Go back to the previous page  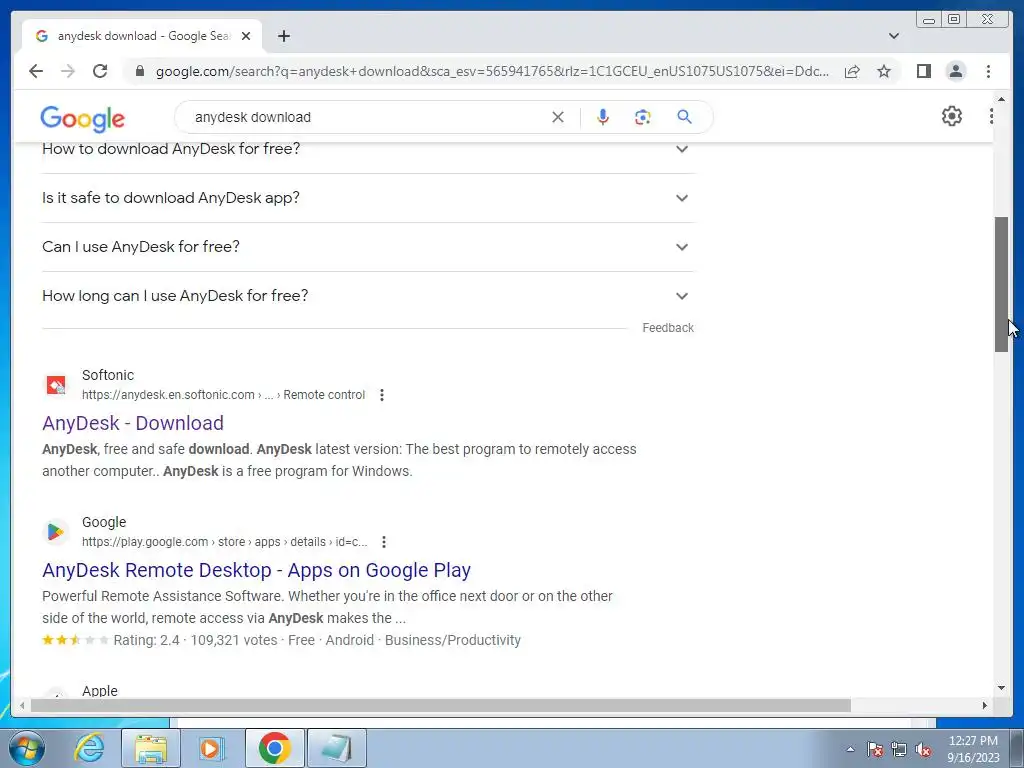coord(36,71)
